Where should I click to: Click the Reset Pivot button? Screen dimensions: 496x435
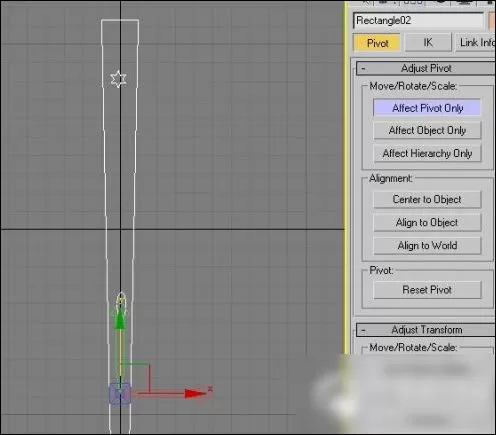[427, 290]
